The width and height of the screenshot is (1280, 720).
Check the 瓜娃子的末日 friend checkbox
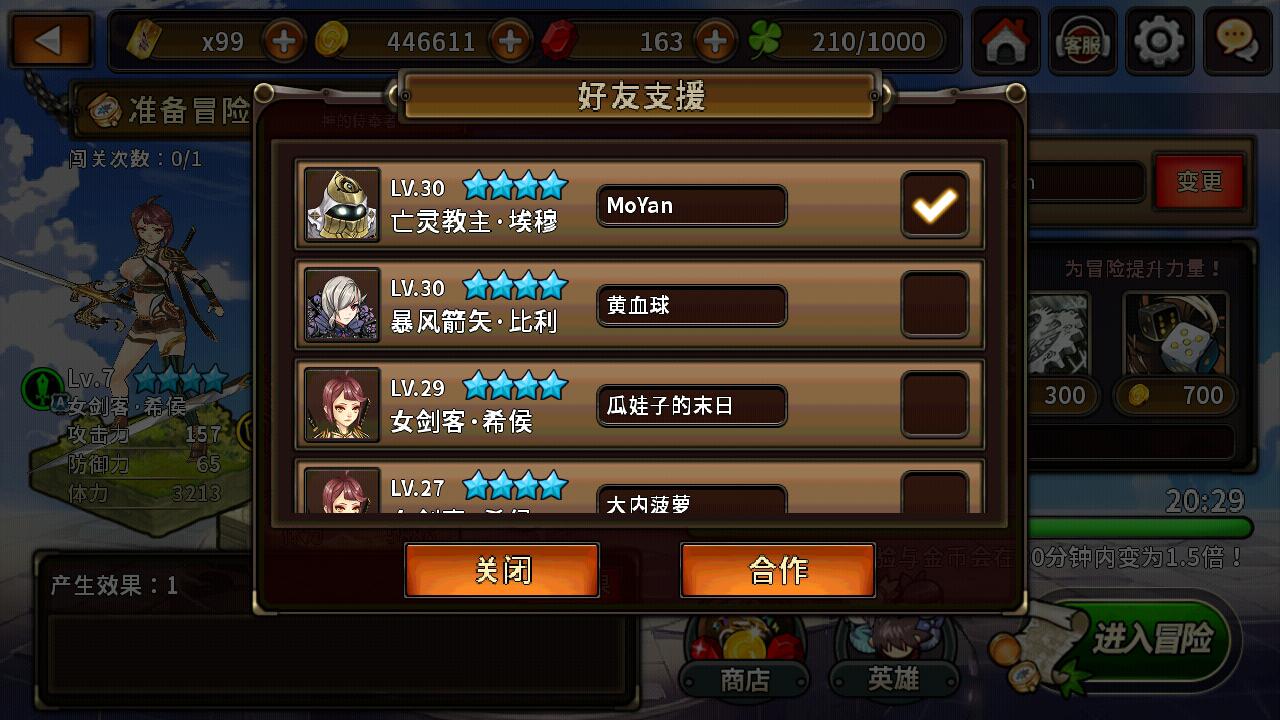click(935, 405)
